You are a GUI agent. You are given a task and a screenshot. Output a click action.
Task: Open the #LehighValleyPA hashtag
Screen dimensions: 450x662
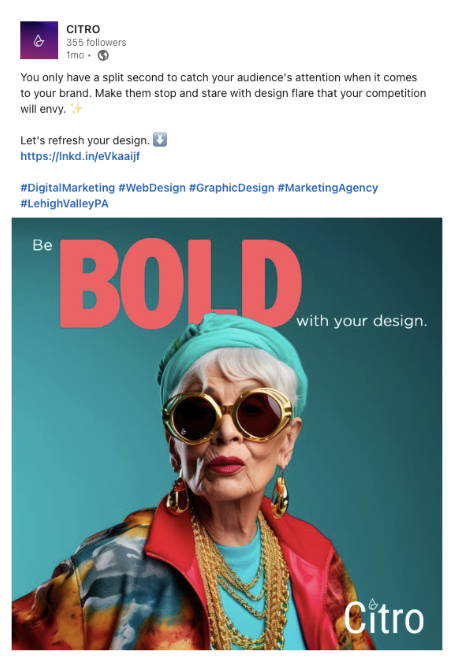pyautogui.click(x=65, y=203)
